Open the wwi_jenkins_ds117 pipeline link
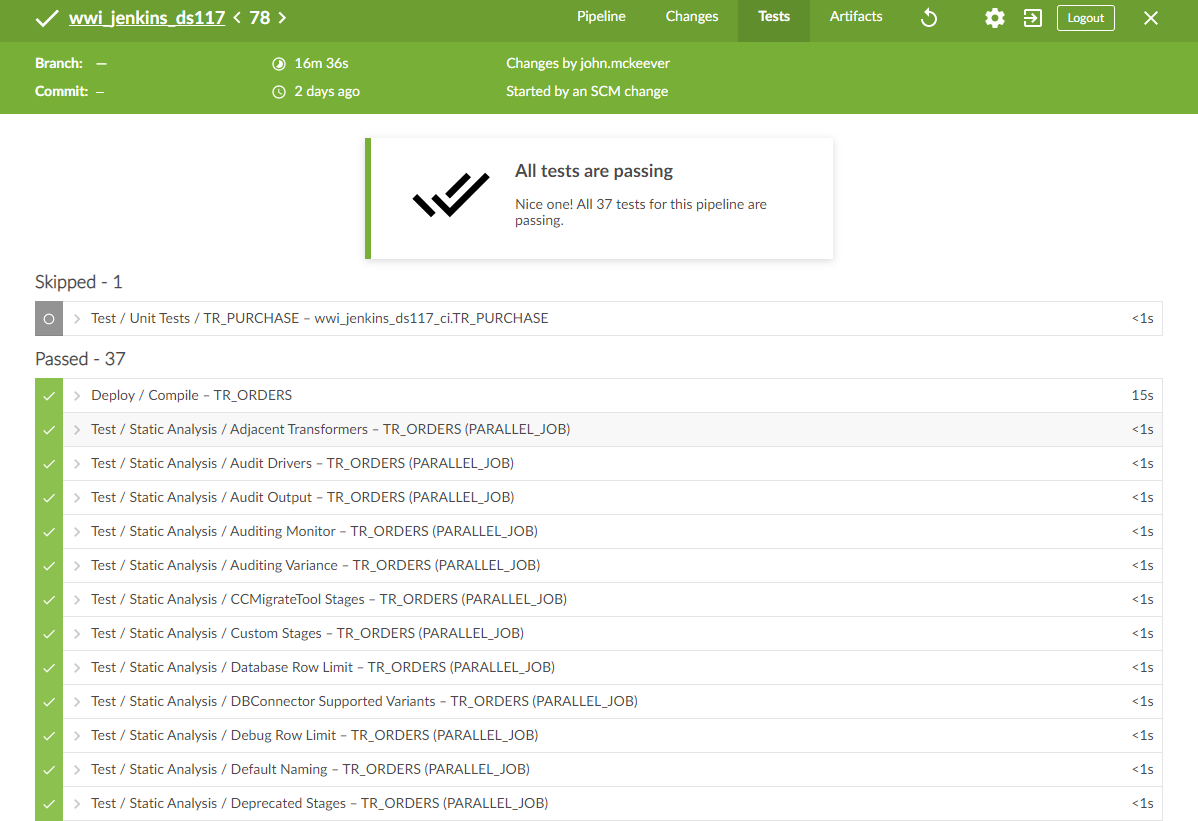This screenshot has width=1198, height=821. pos(146,18)
